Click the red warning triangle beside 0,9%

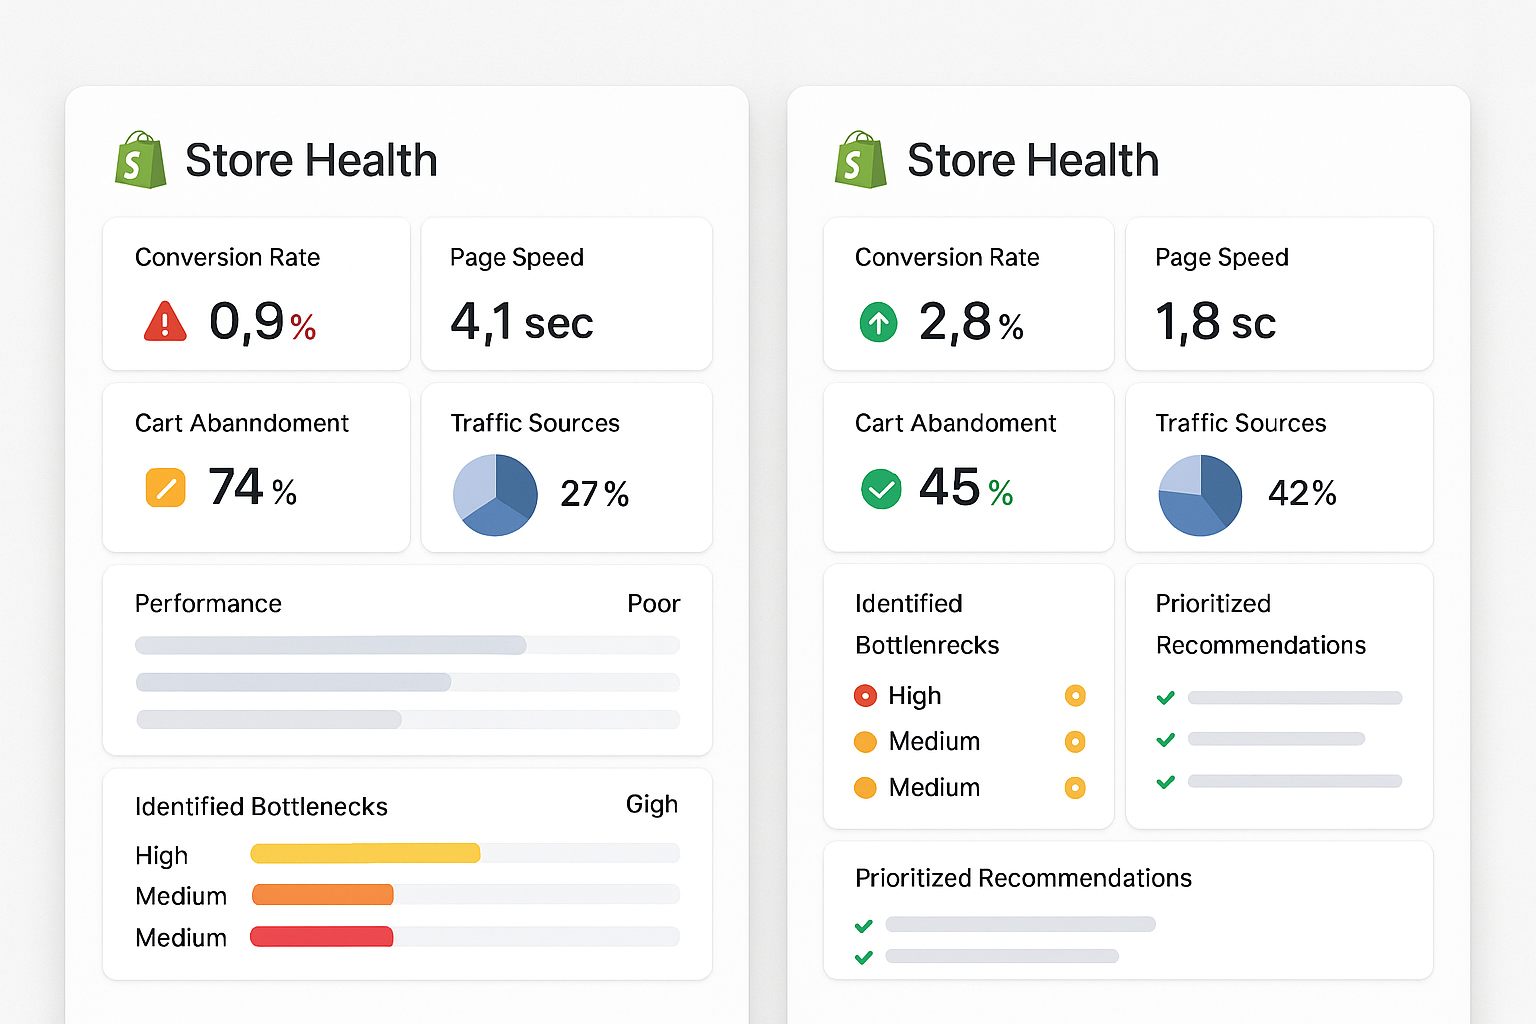[x=163, y=322]
